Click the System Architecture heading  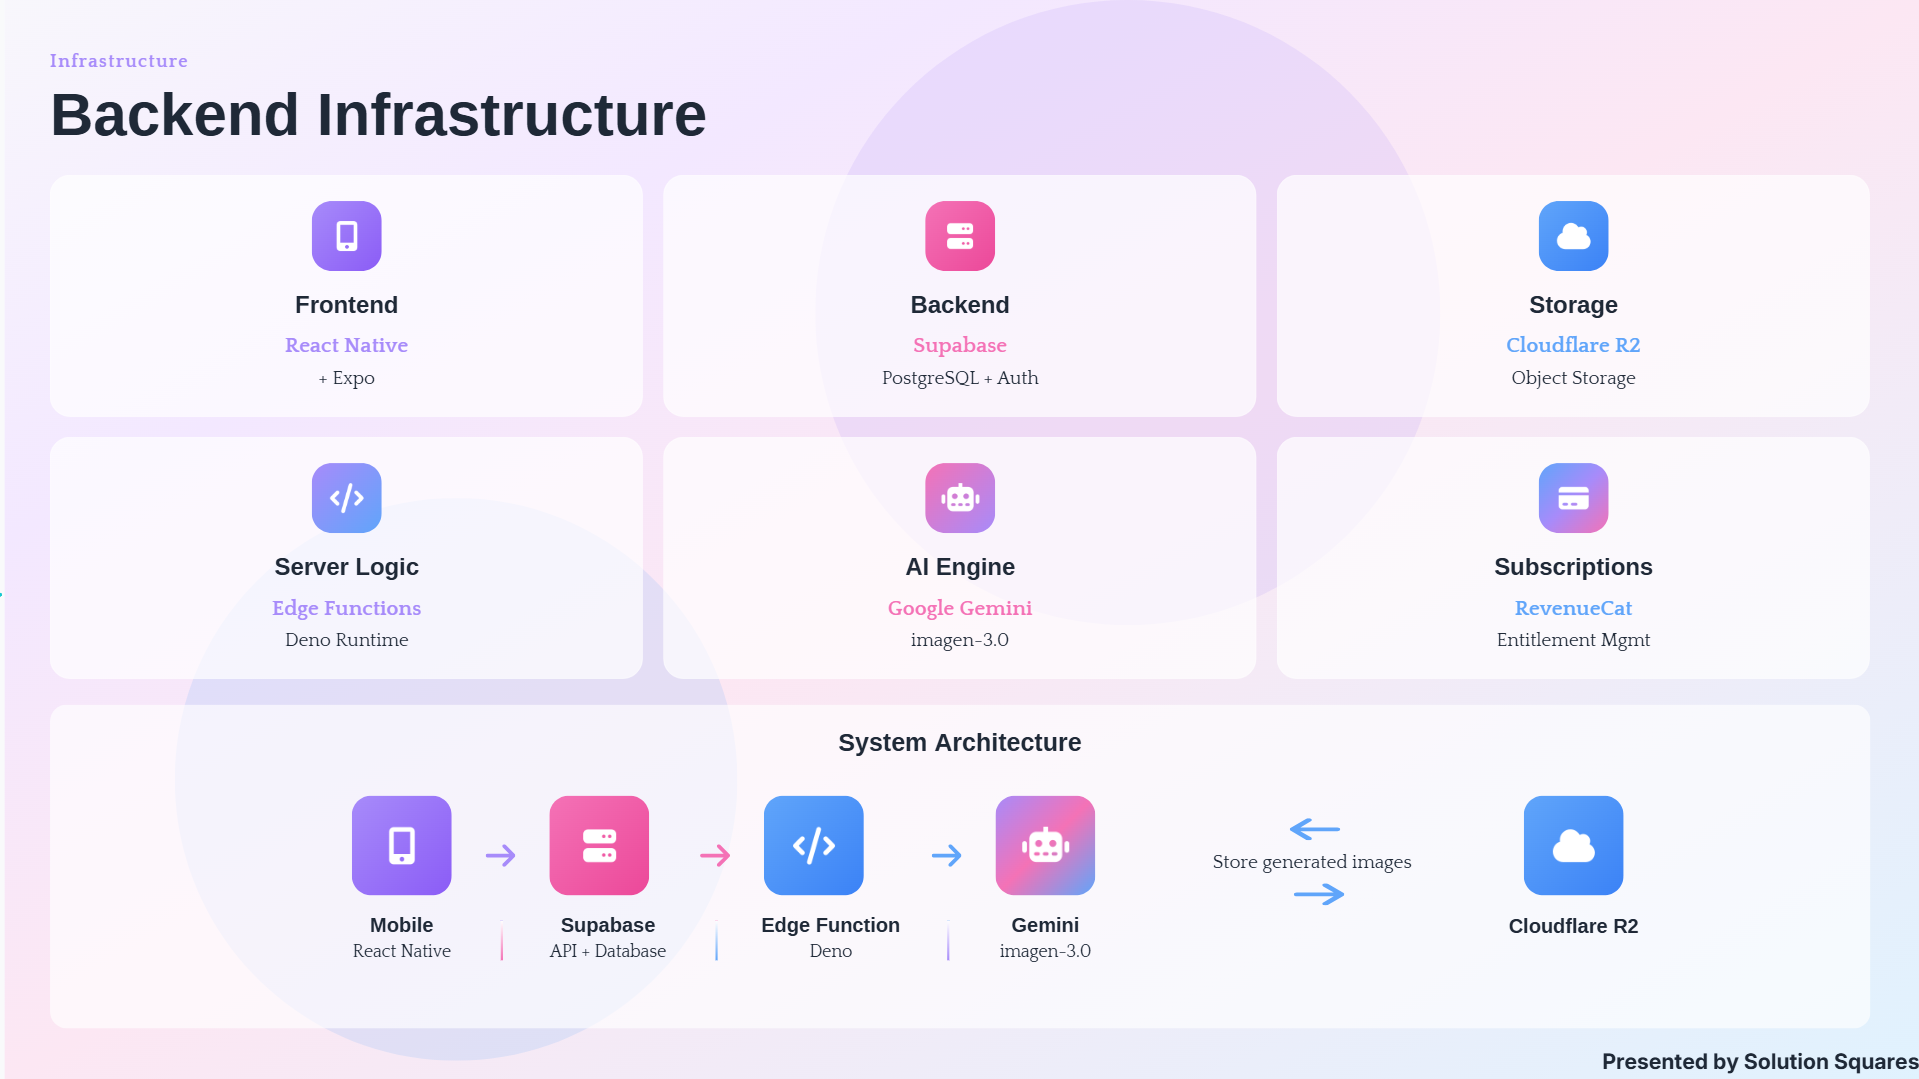click(960, 742)
